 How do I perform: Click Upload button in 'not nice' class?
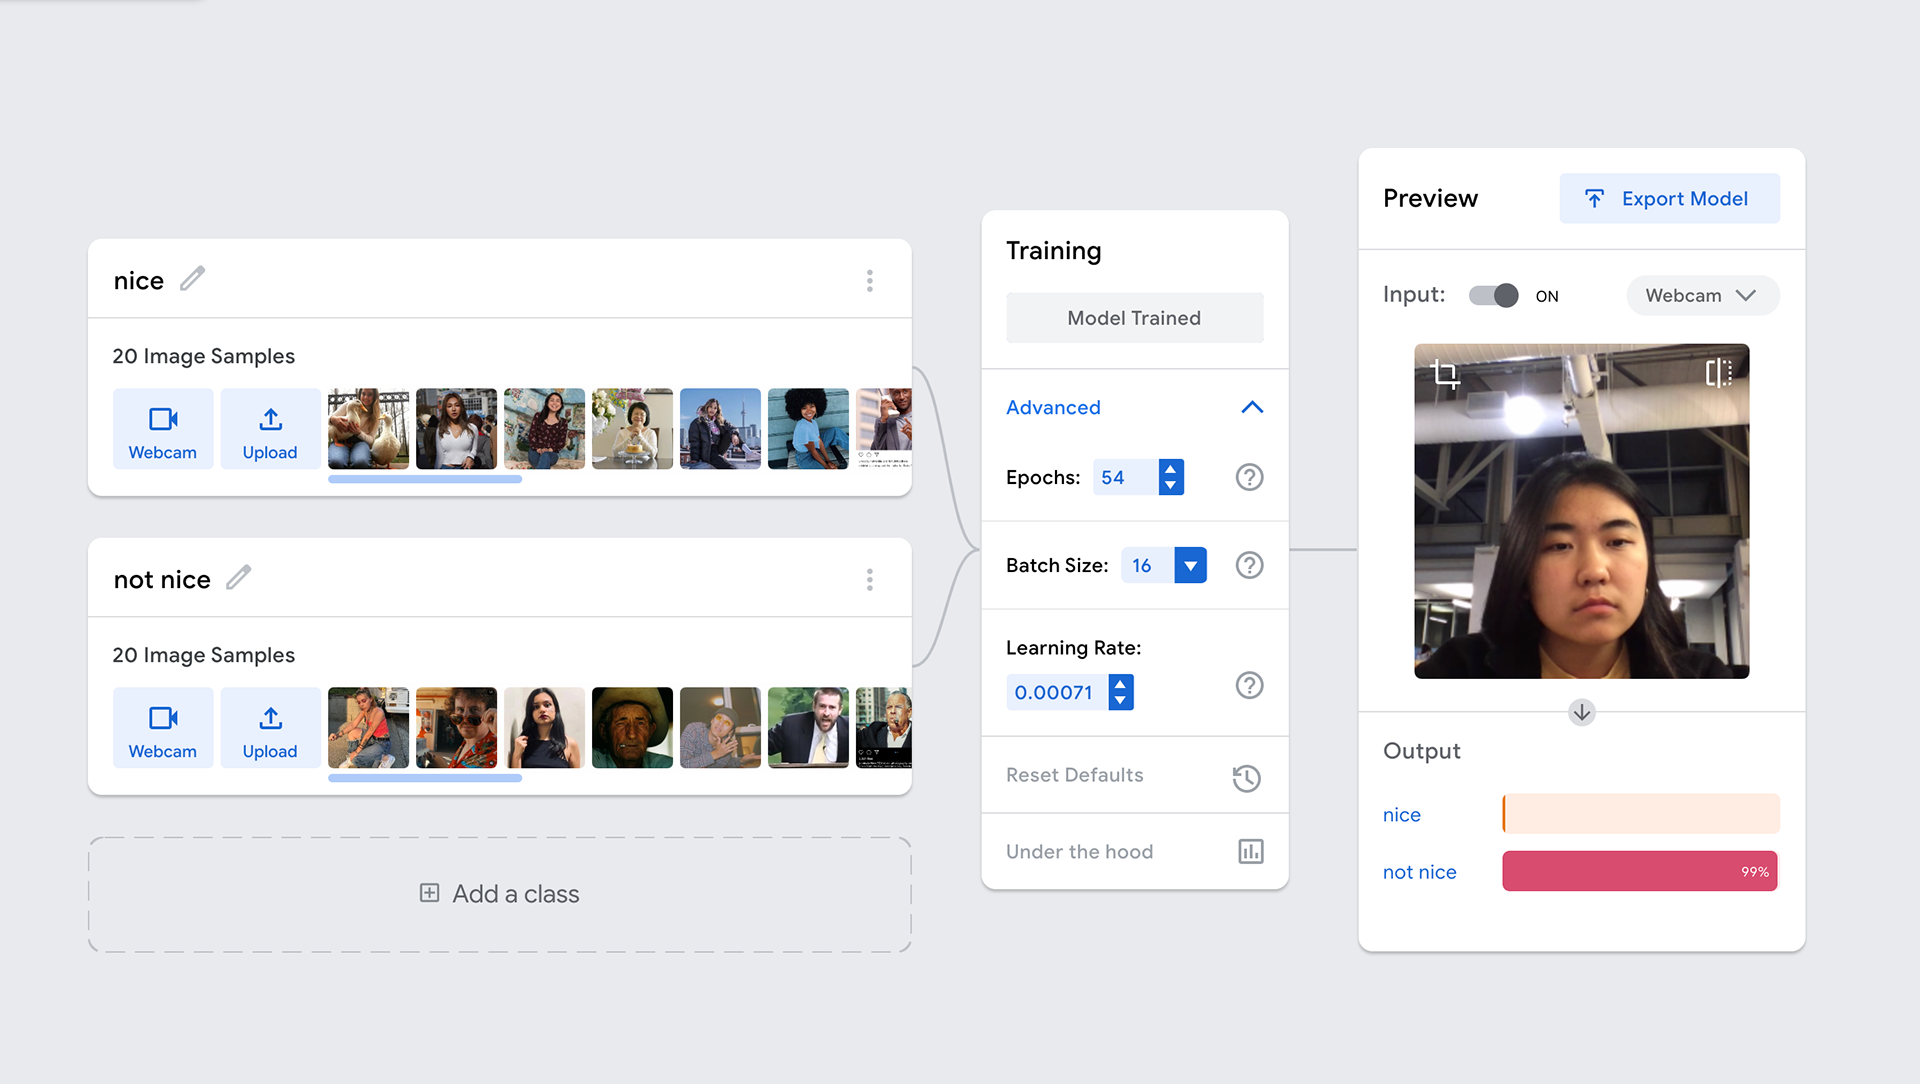pyautogui.click(x=270, y=728)
